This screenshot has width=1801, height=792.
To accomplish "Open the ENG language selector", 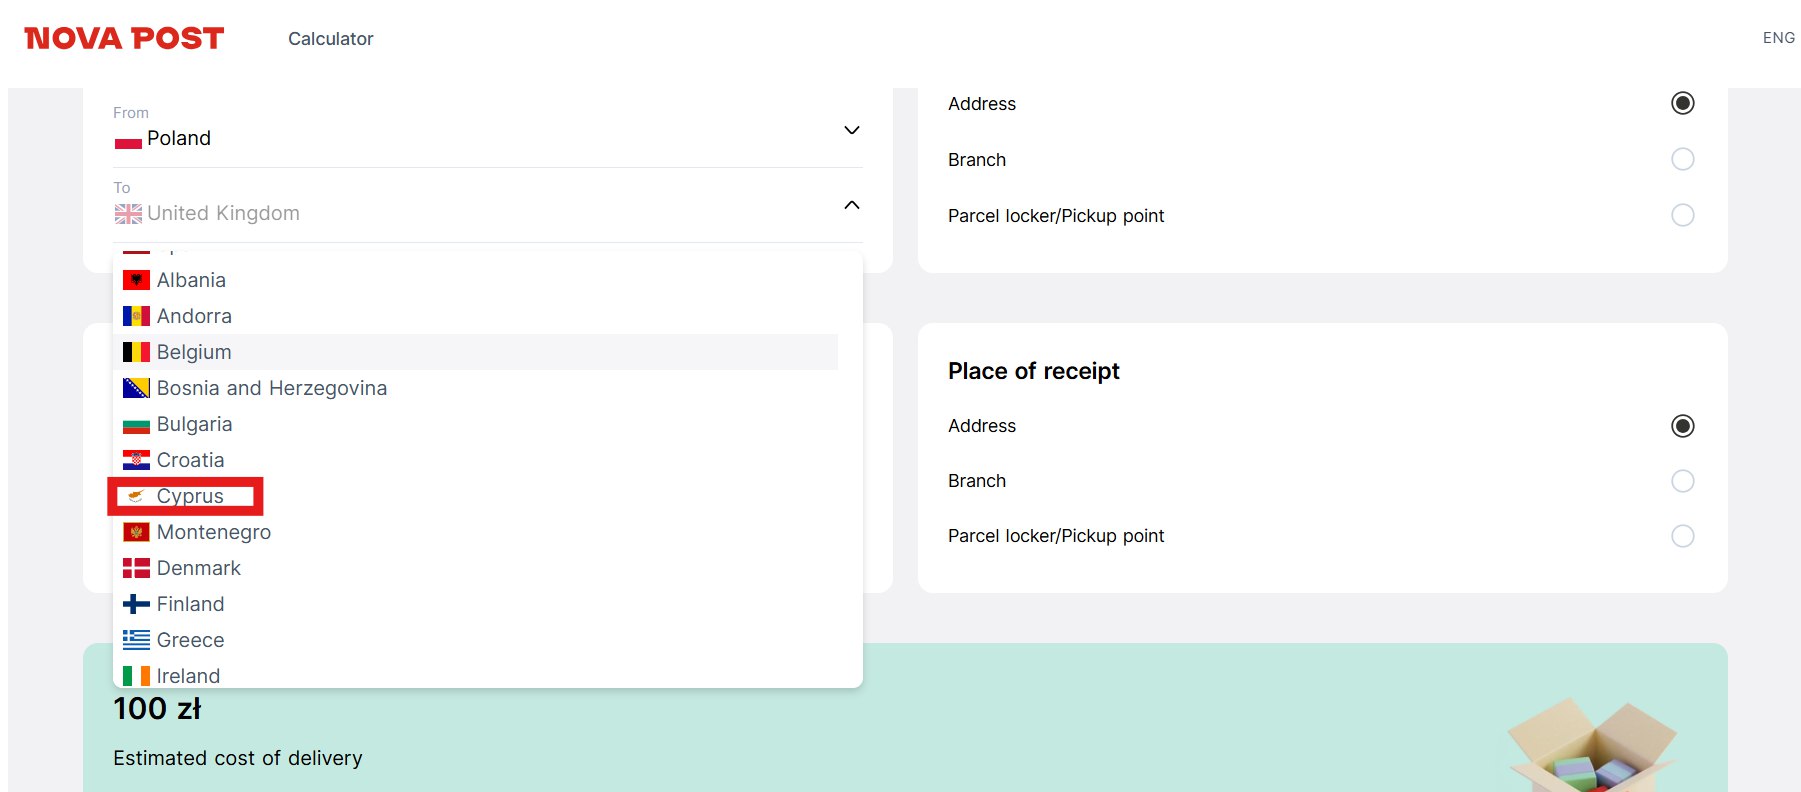I will coord(1778,38).
